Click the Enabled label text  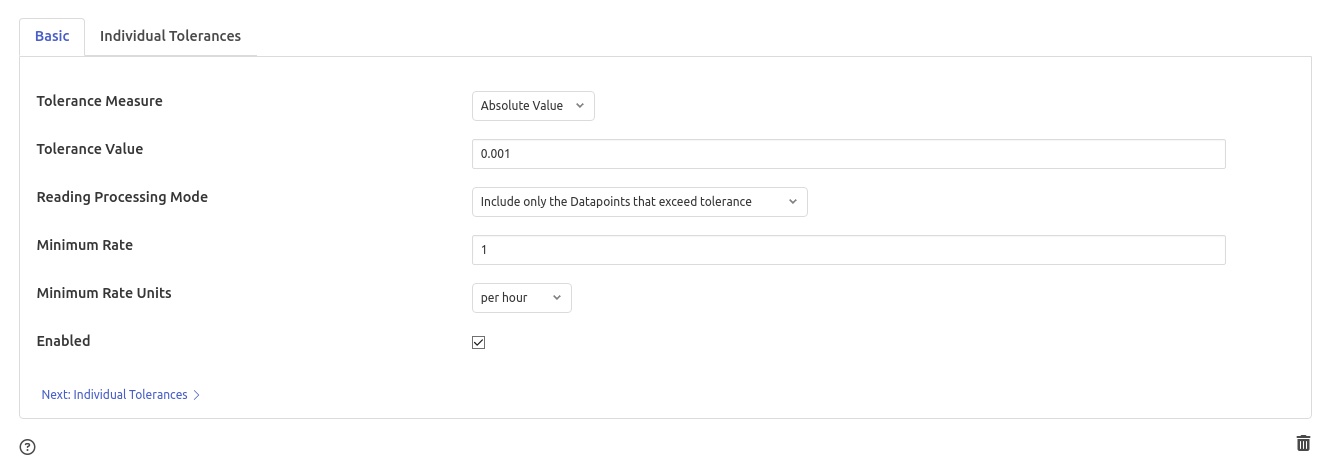click(63, 341)
